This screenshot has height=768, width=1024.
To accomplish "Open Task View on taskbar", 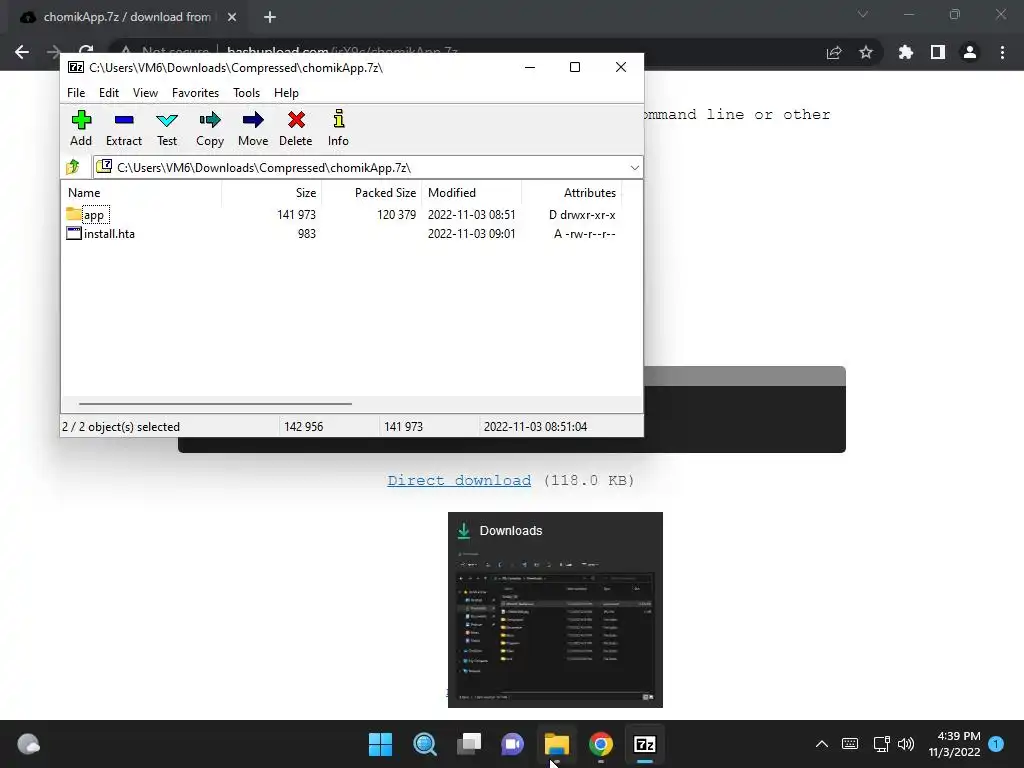I will pyautogui.click(x=469, y=744).
